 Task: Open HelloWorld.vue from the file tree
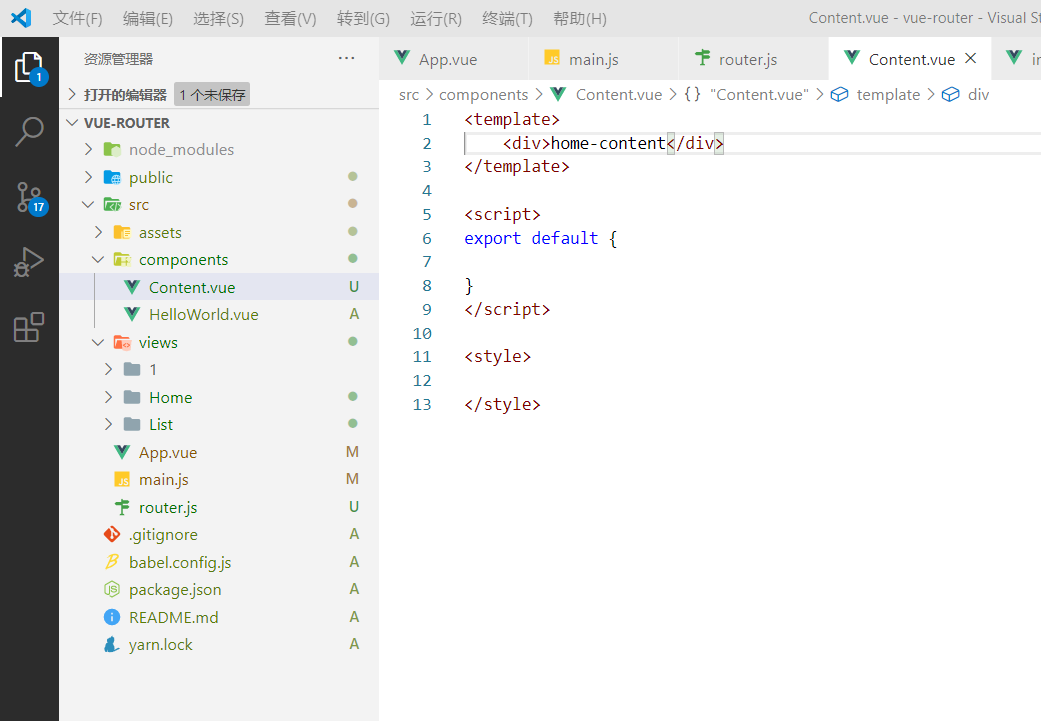219,314
